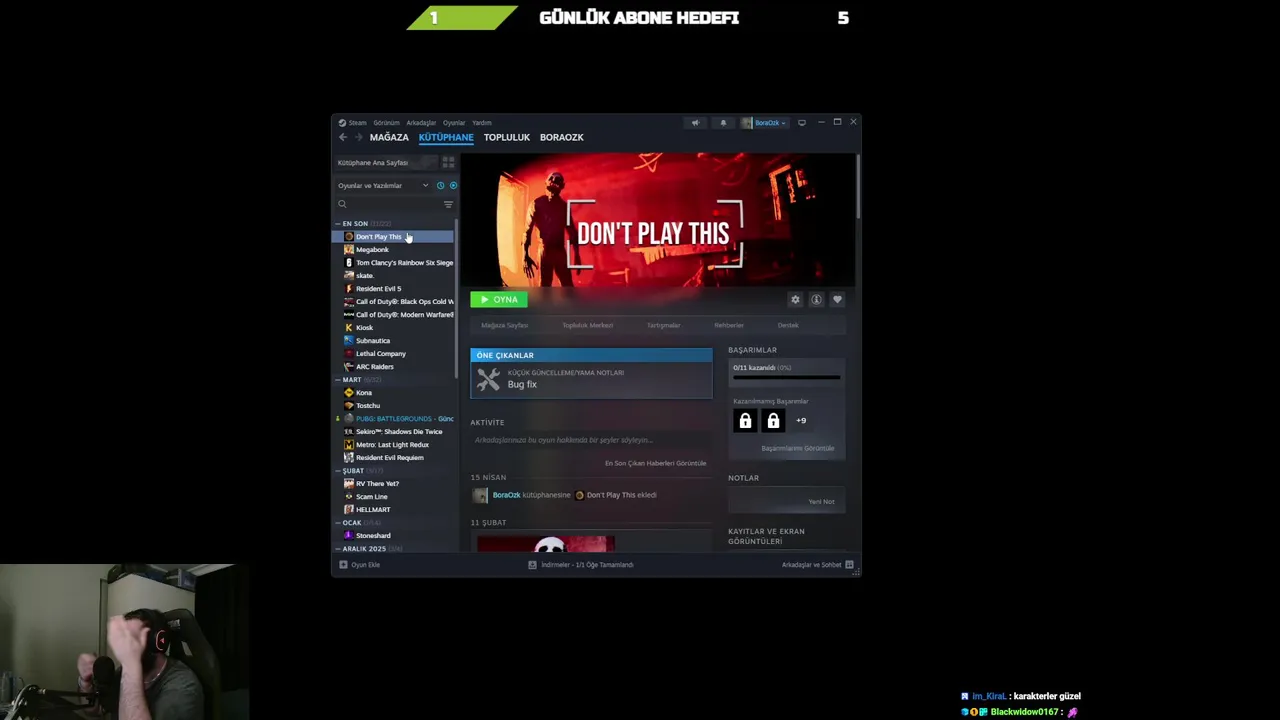Open the BORAOZK profile tab

pos(562,137)
